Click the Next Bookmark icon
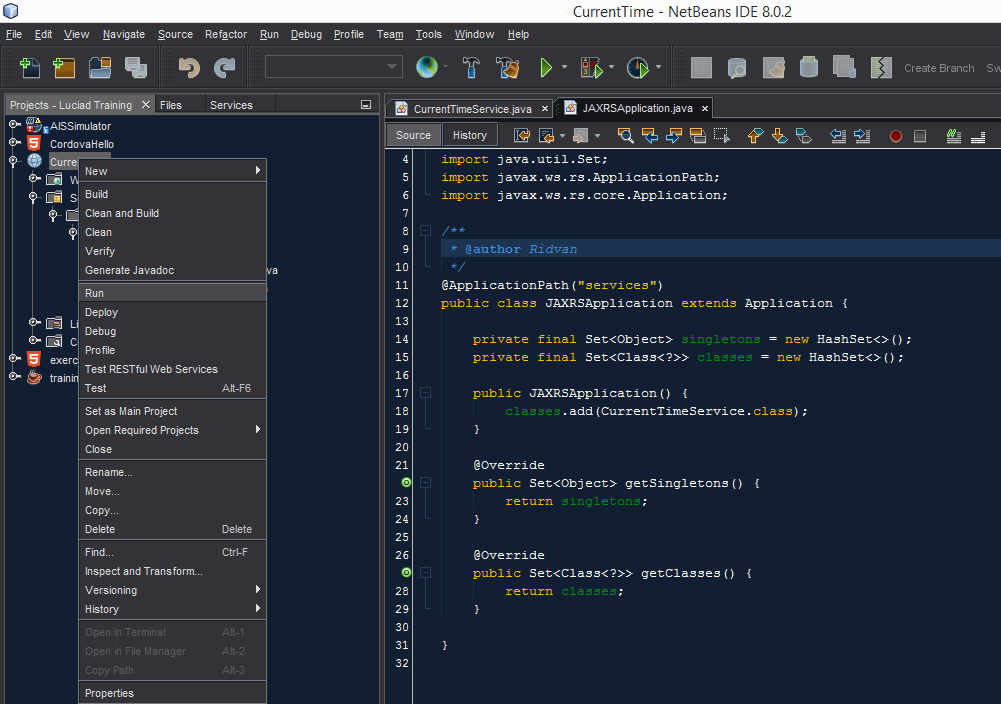This screenshot has width=1001, height=704. point(779,135)
